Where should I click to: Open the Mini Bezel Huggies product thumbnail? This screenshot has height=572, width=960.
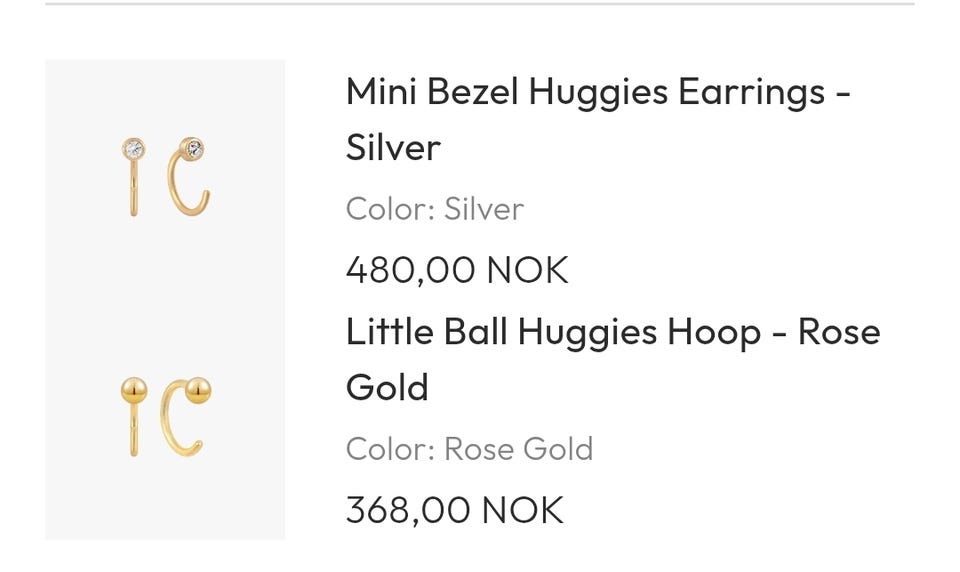[x=165, y=179]
